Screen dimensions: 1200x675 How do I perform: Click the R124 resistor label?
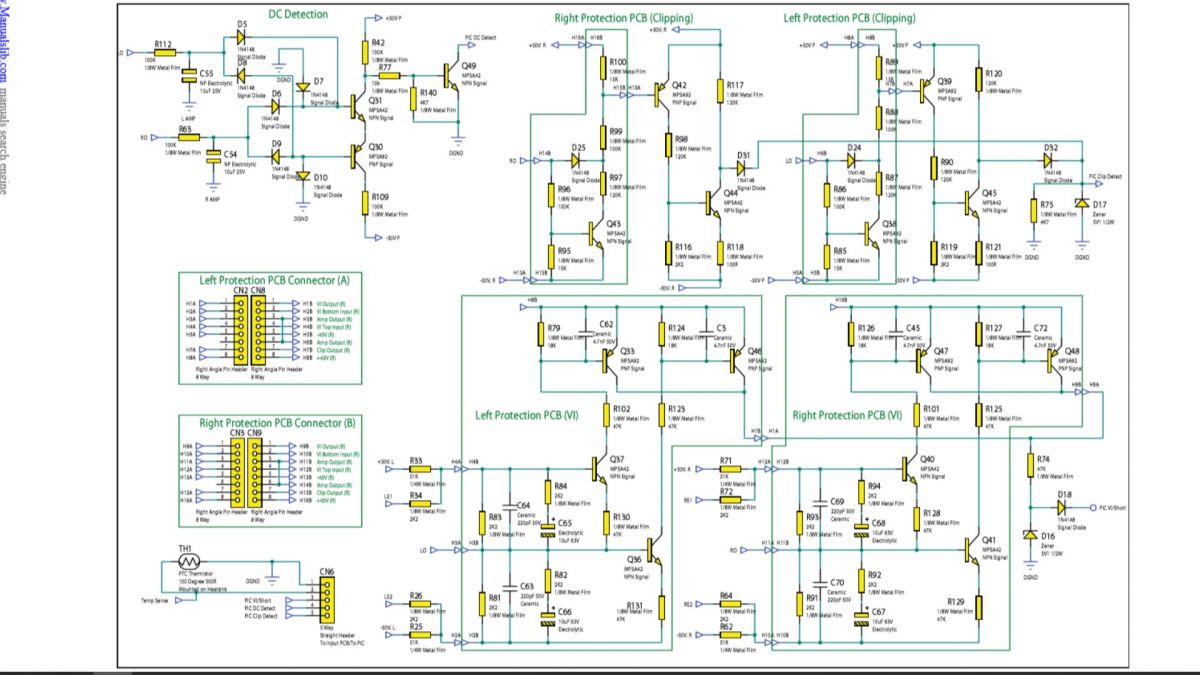click(x=677, y=327)
